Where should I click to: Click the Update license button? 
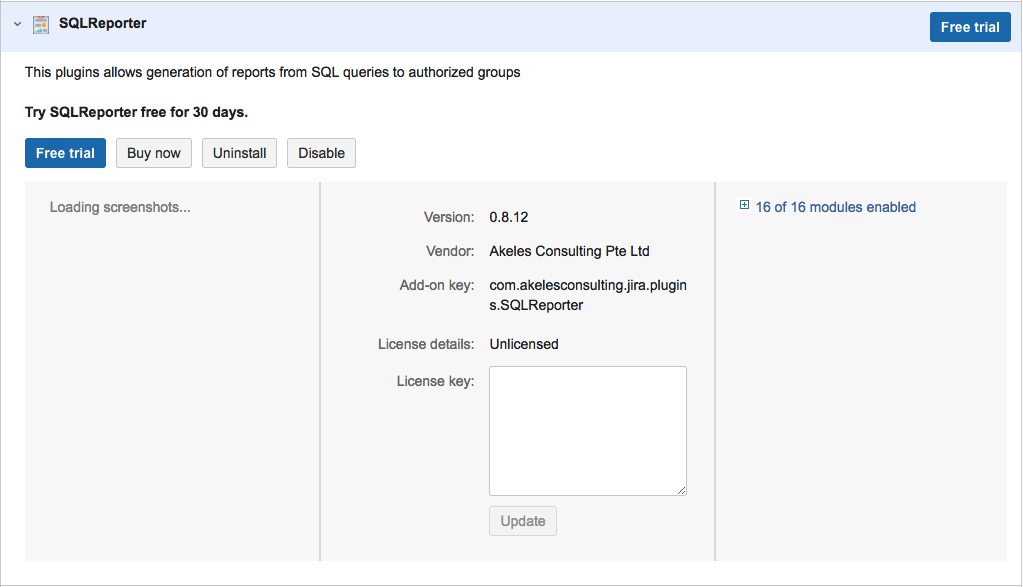click(x=522, y=521)
